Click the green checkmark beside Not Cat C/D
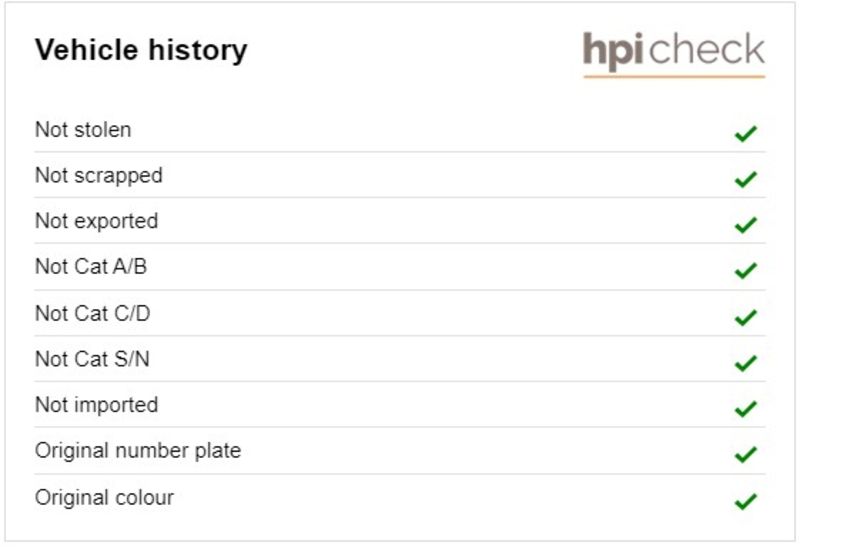The image size is (850, 556). tap(745, 317)
